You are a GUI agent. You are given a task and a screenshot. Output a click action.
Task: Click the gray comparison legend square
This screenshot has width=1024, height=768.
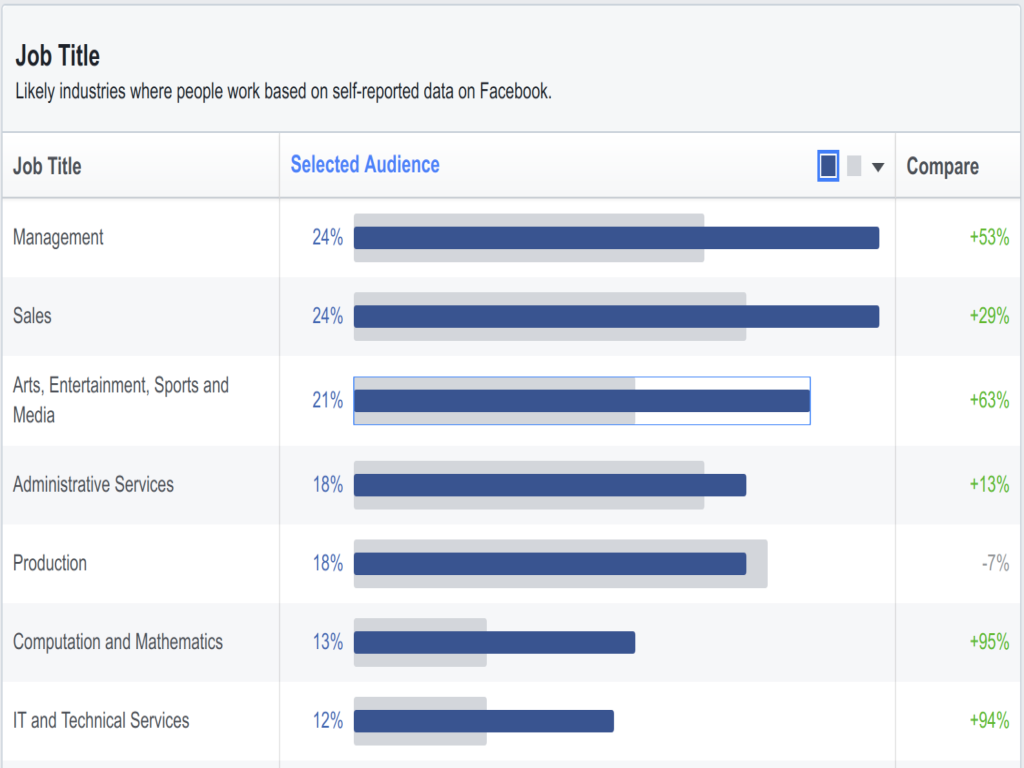point(854,166)
